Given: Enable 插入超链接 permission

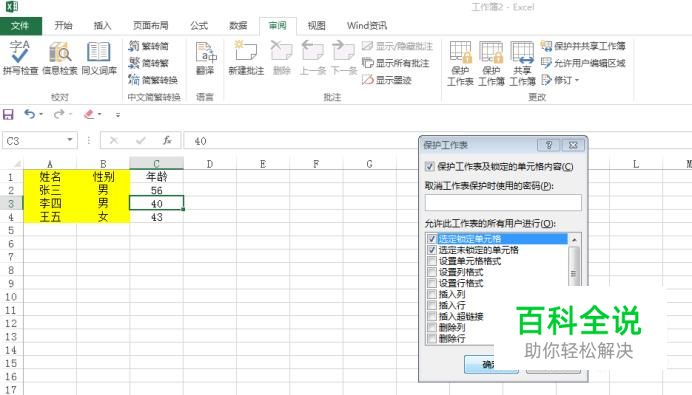Looking at the screenshot, I should click(432, 316).
